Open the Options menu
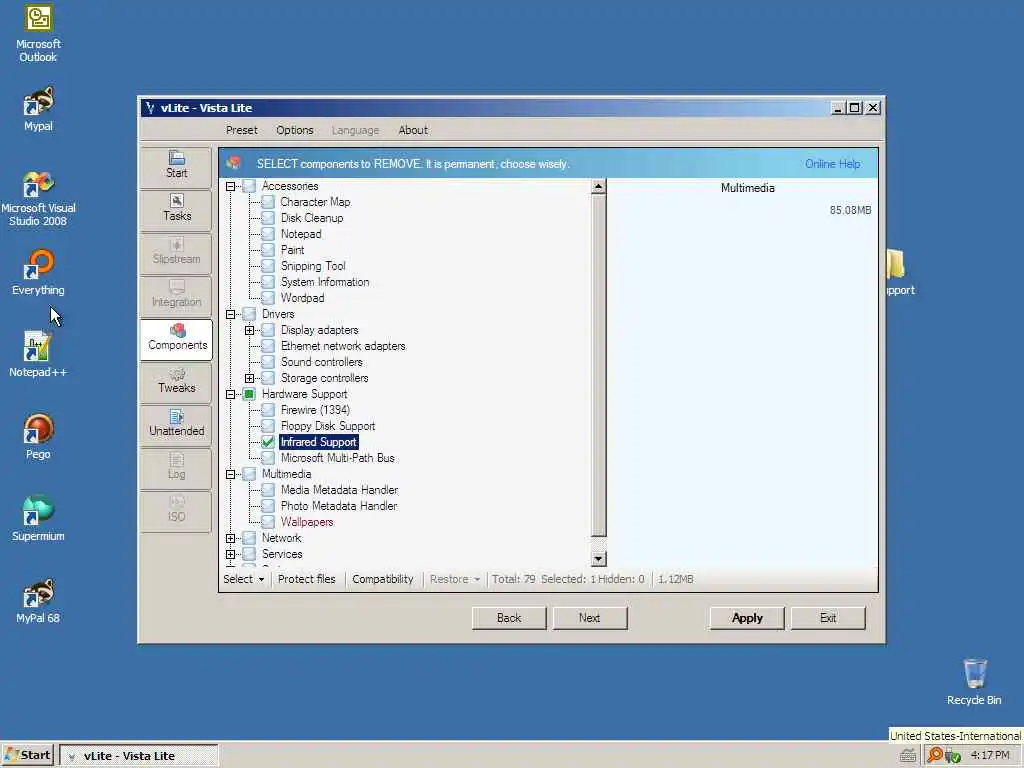The image size is (1024, 768). 295,130
